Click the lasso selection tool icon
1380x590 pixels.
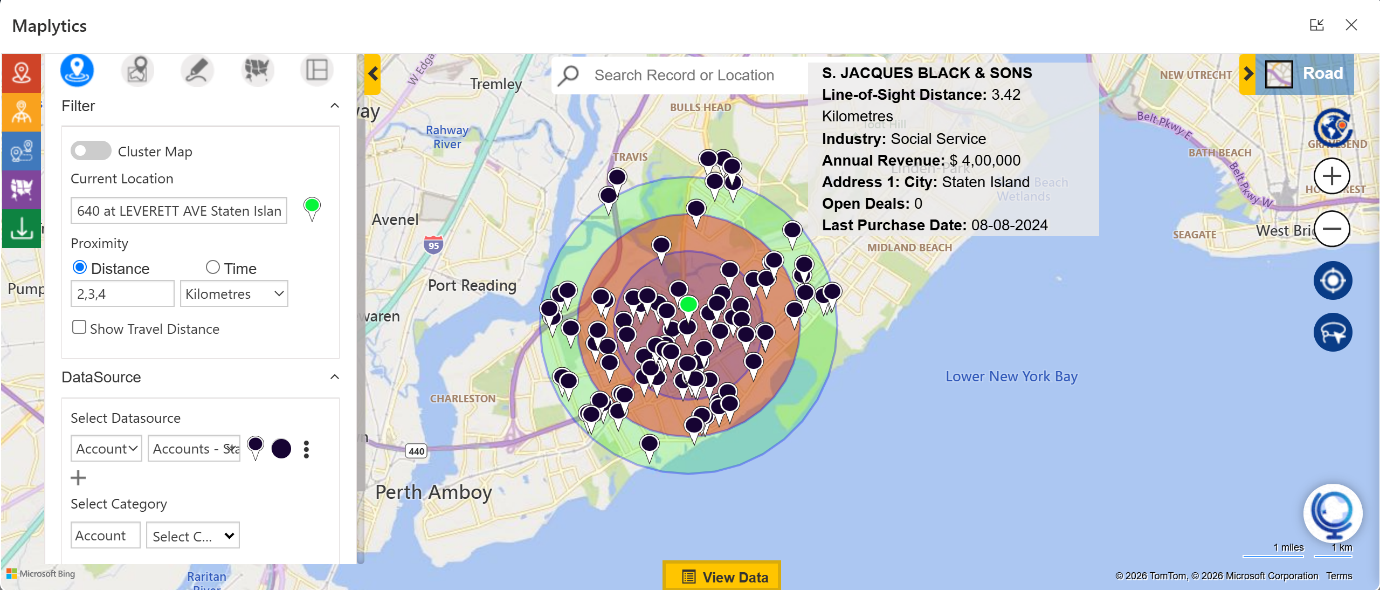tap(1333, 333)
